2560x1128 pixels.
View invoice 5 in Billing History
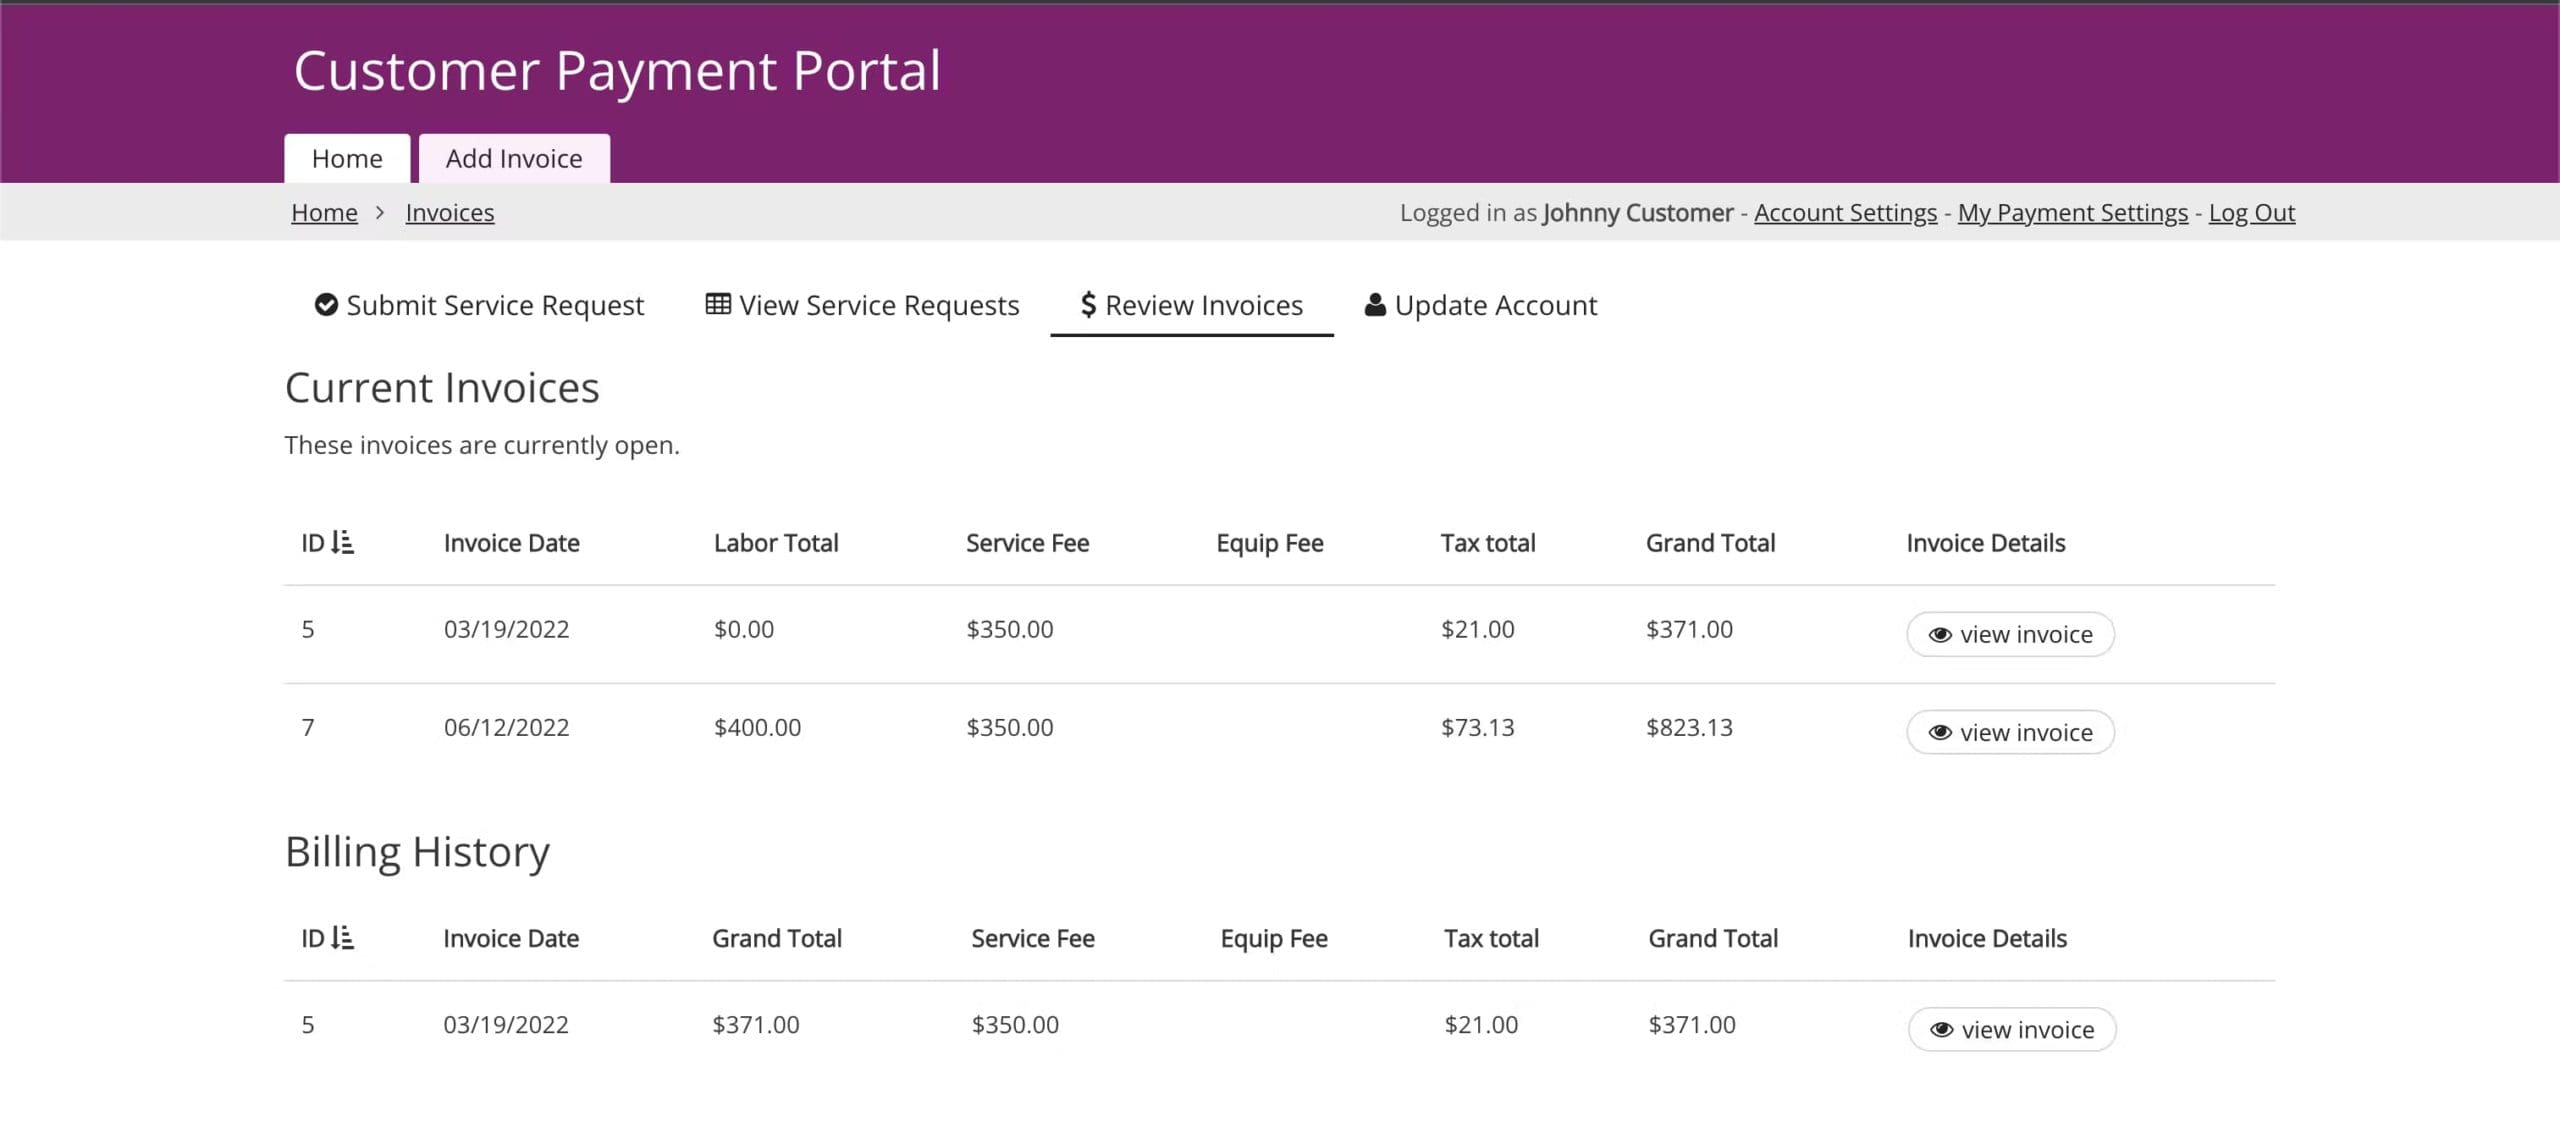pyautogui.click(x=2011, y=1029)
